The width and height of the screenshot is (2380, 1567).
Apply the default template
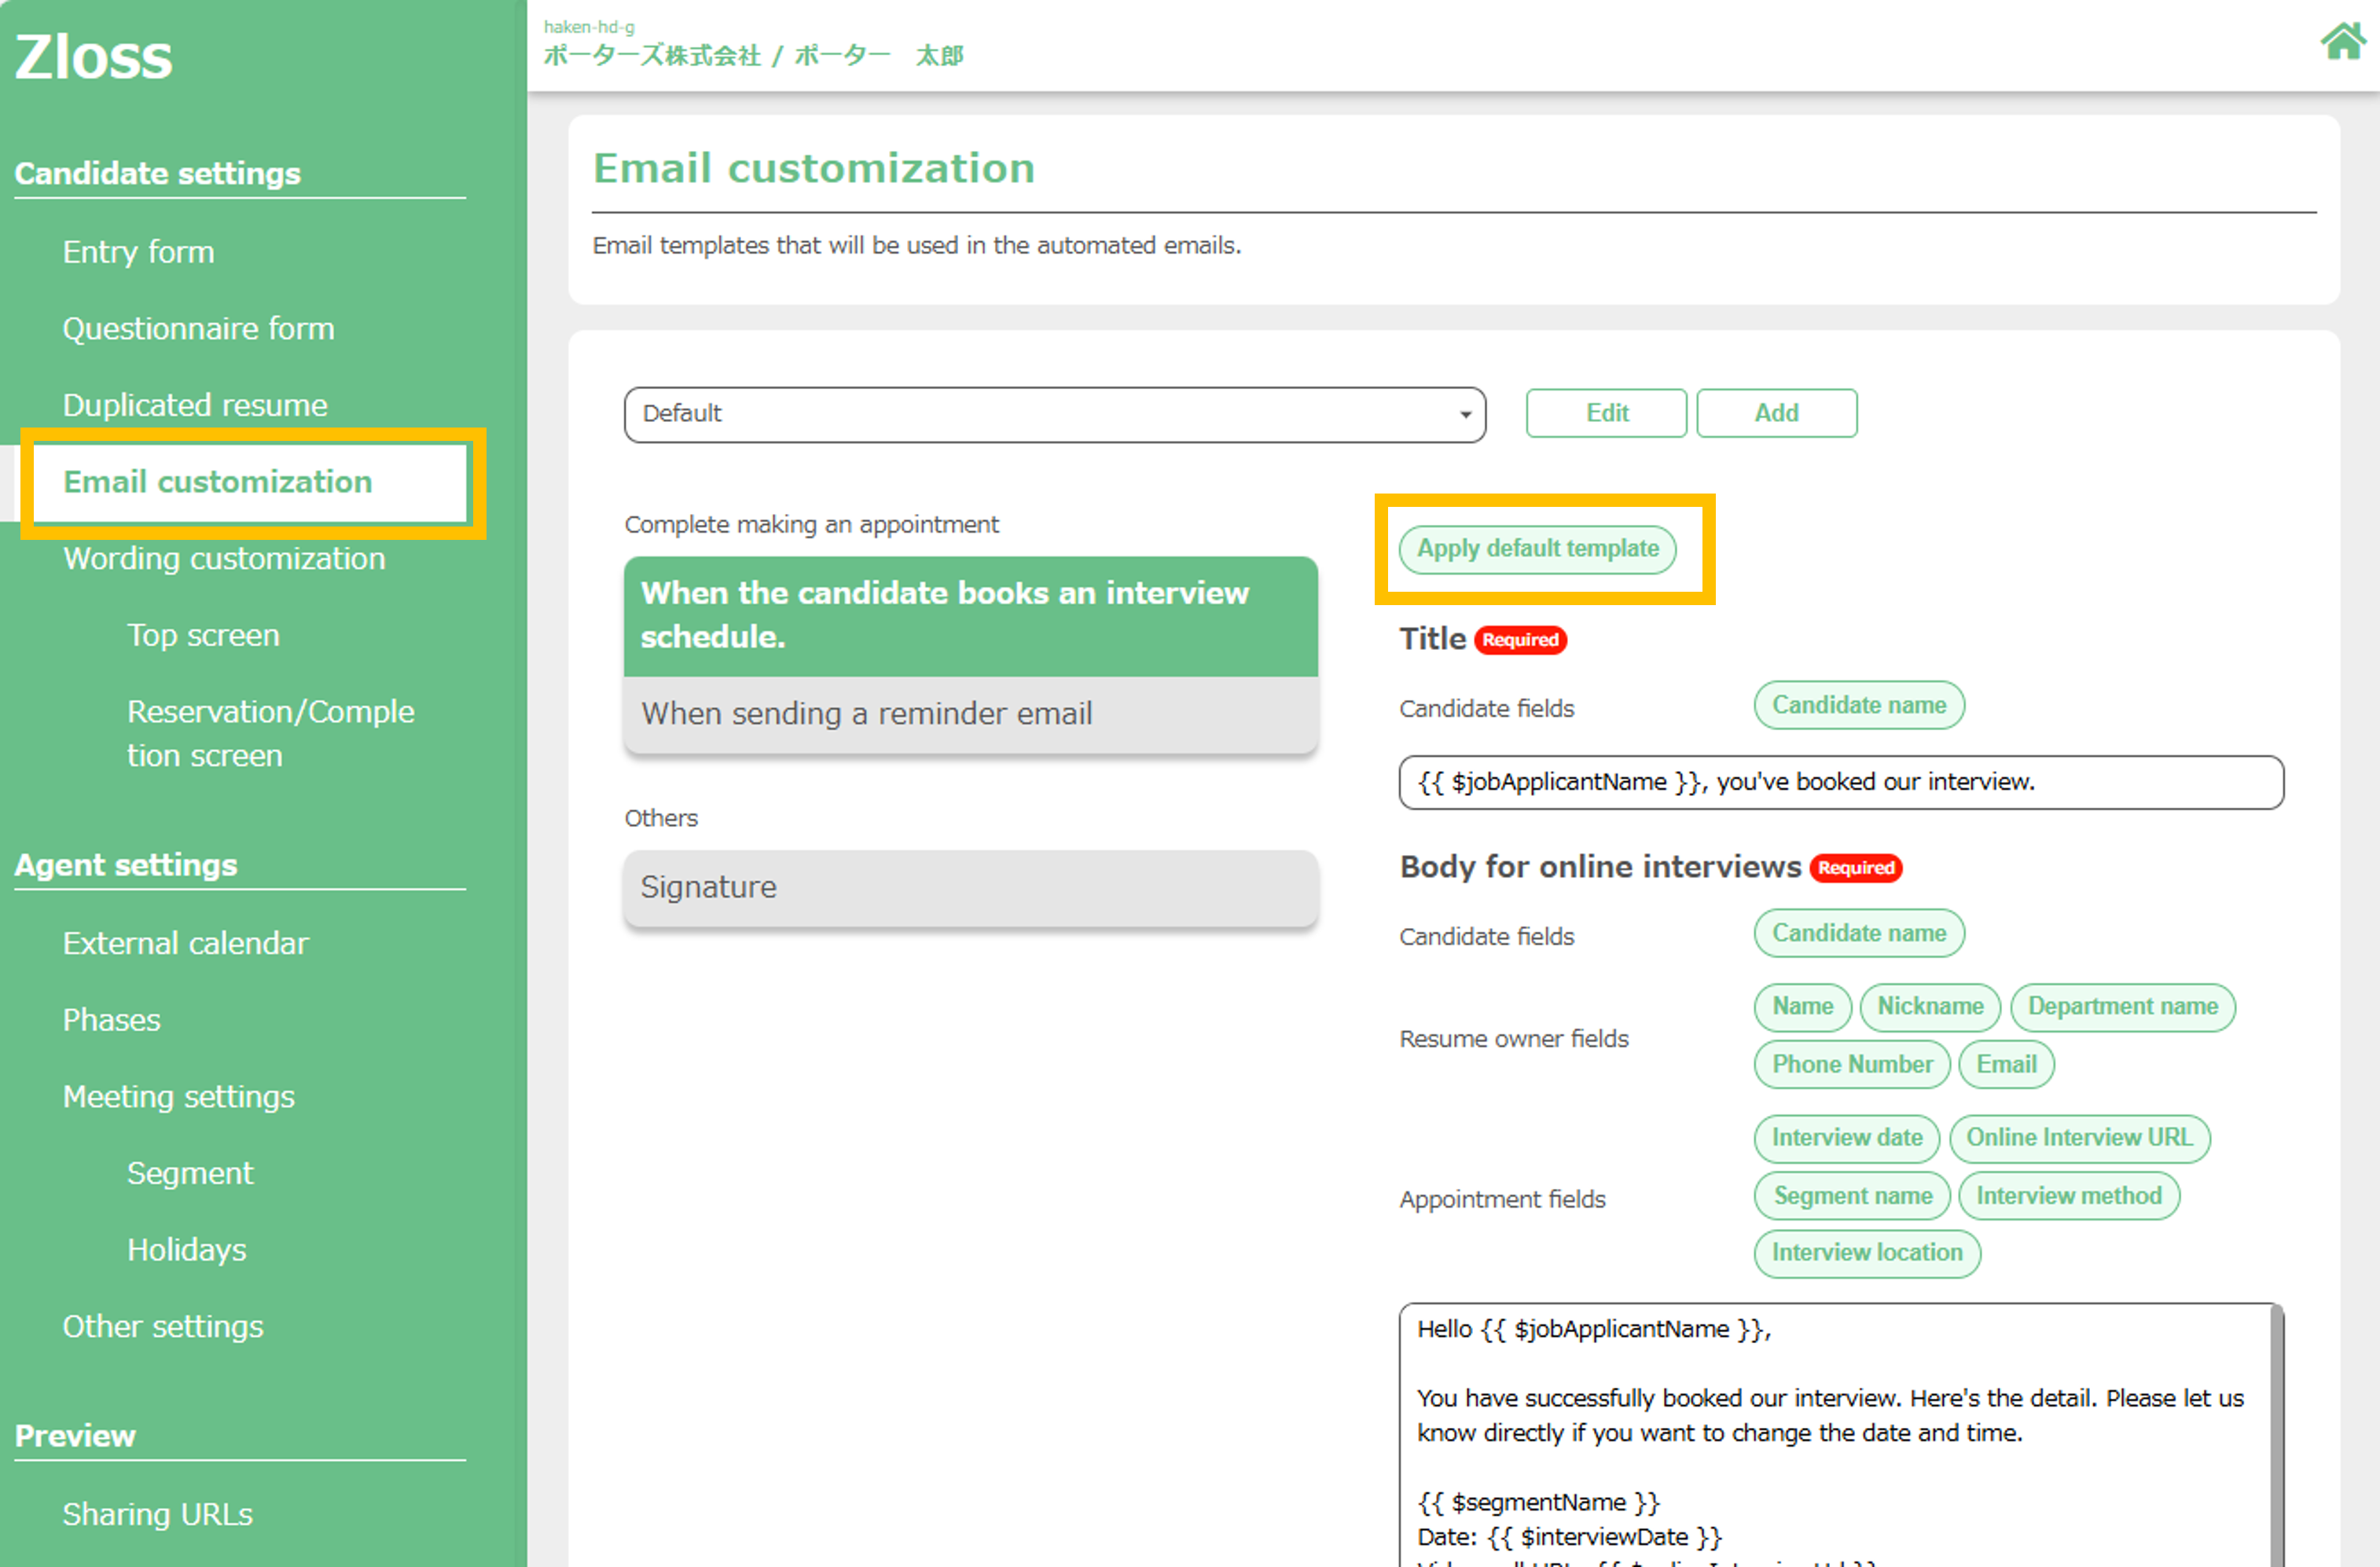pyautogui.click(x=1537, y=549)
